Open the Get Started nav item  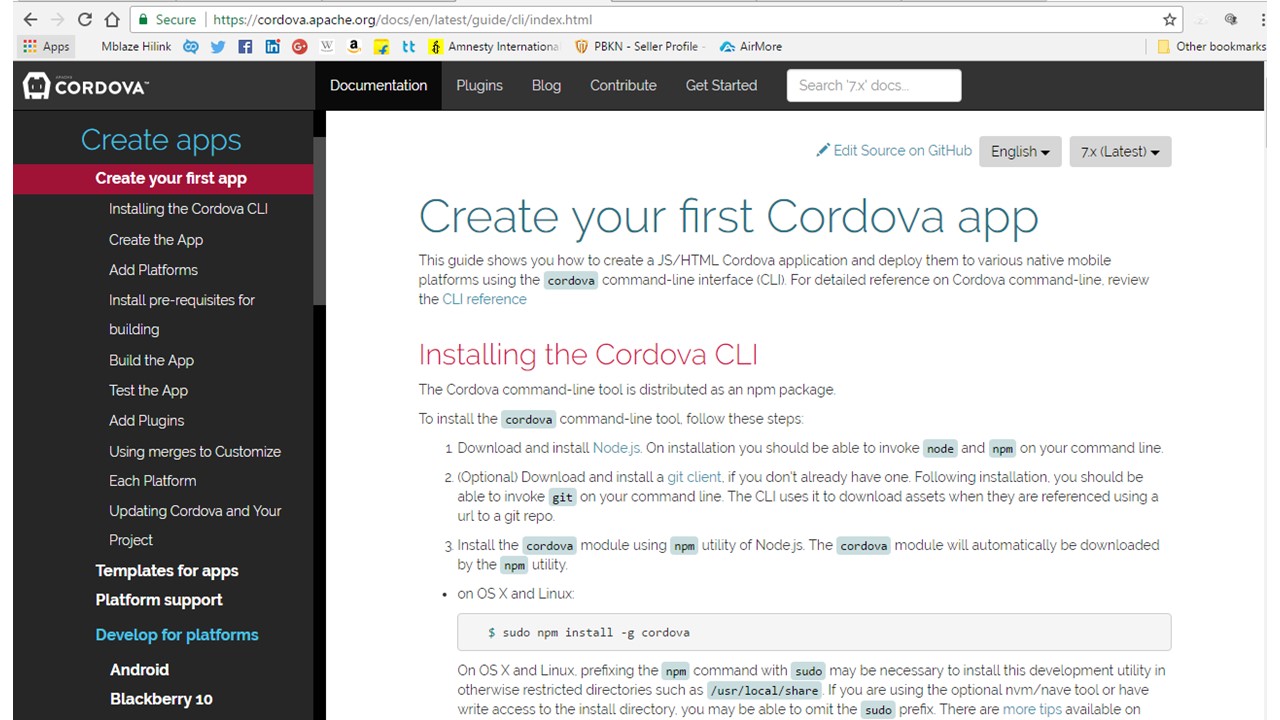tap(721, 85)
